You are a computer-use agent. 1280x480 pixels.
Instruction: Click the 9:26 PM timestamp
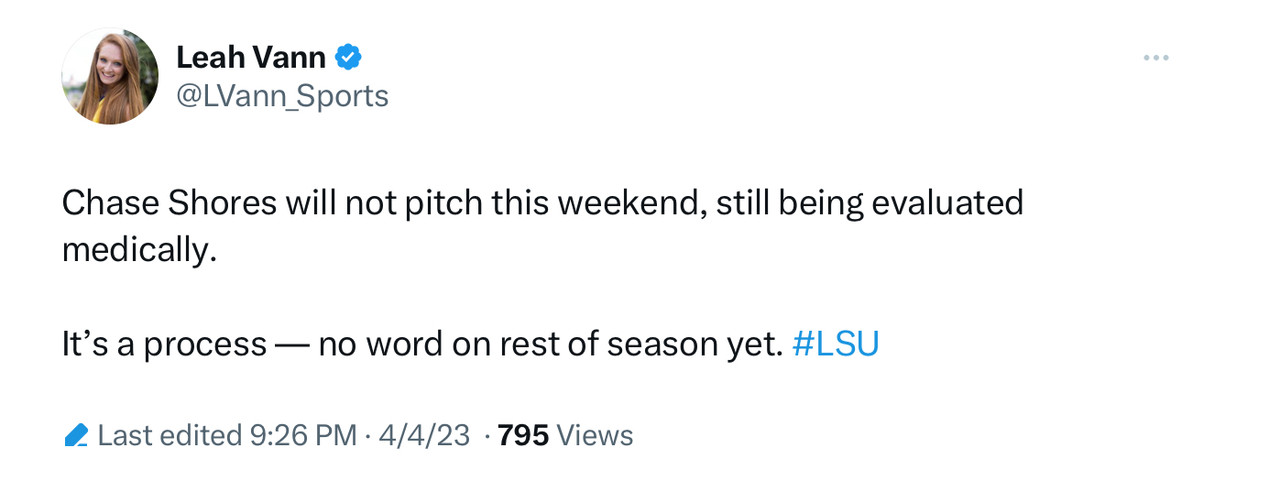click(304, 436)
